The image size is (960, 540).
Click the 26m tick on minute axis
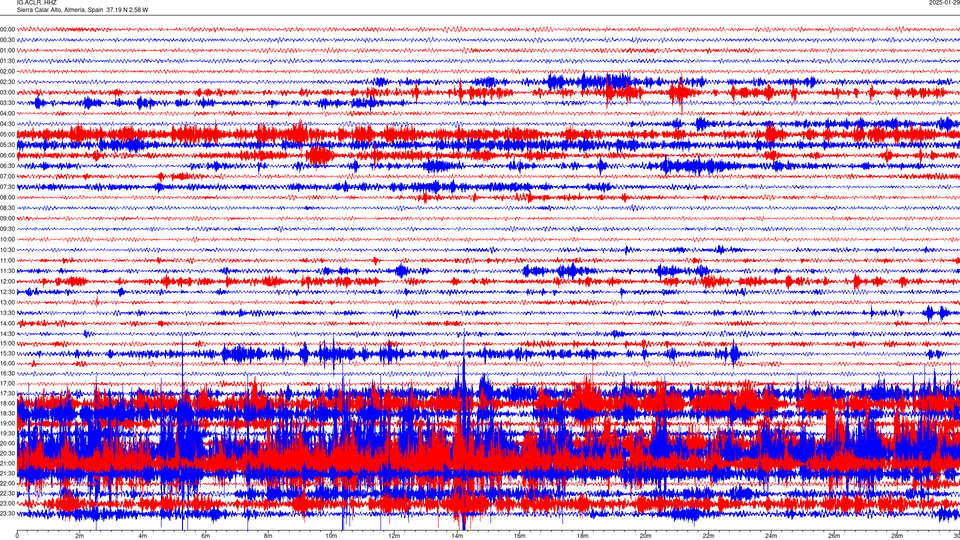[x=834, y=536]
